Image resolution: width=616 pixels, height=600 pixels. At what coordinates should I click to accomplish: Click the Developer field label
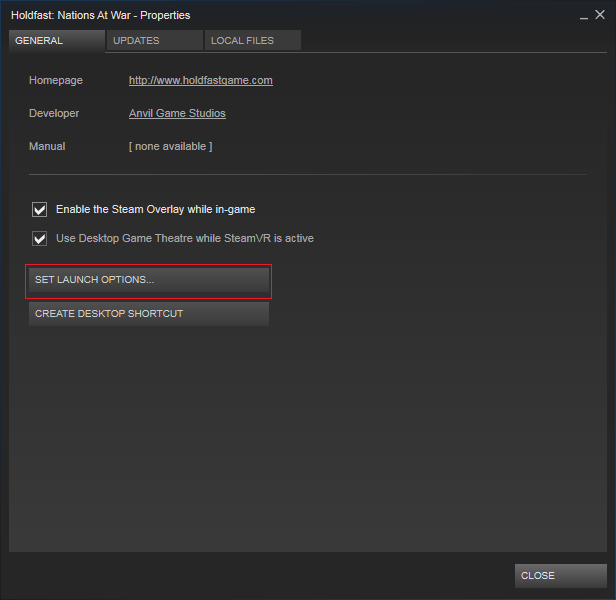click(x=54, y=113)
